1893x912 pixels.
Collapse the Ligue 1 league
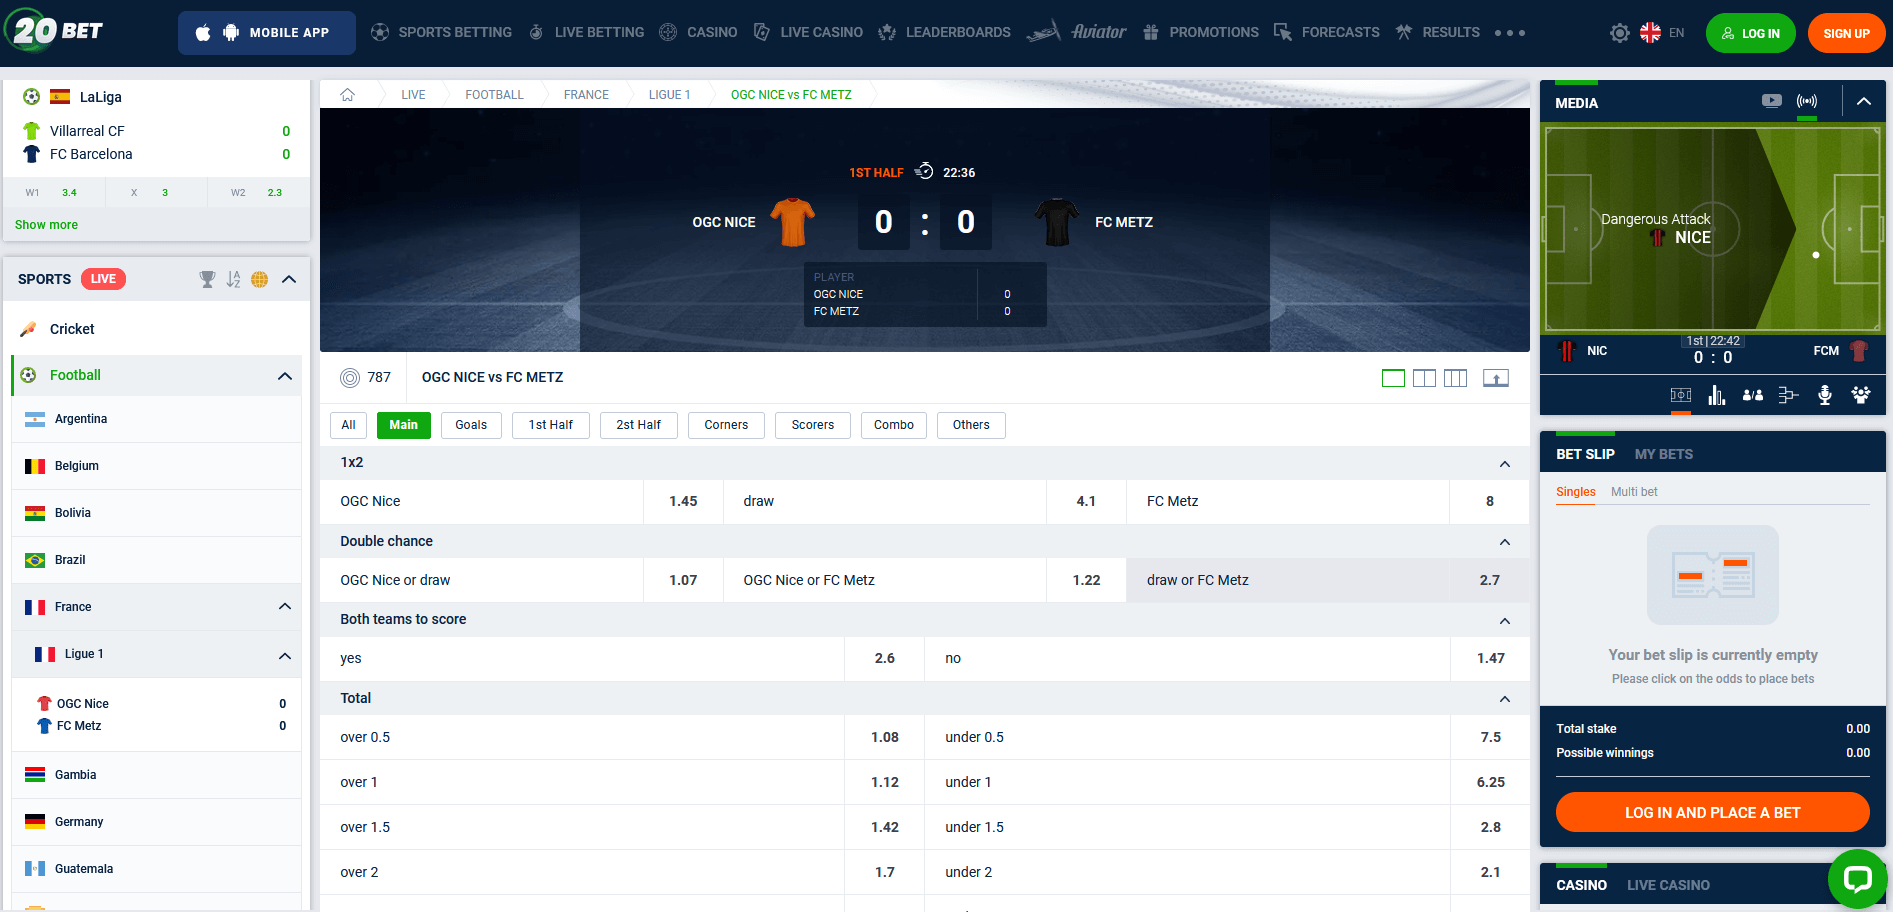[x=285, y=656]
